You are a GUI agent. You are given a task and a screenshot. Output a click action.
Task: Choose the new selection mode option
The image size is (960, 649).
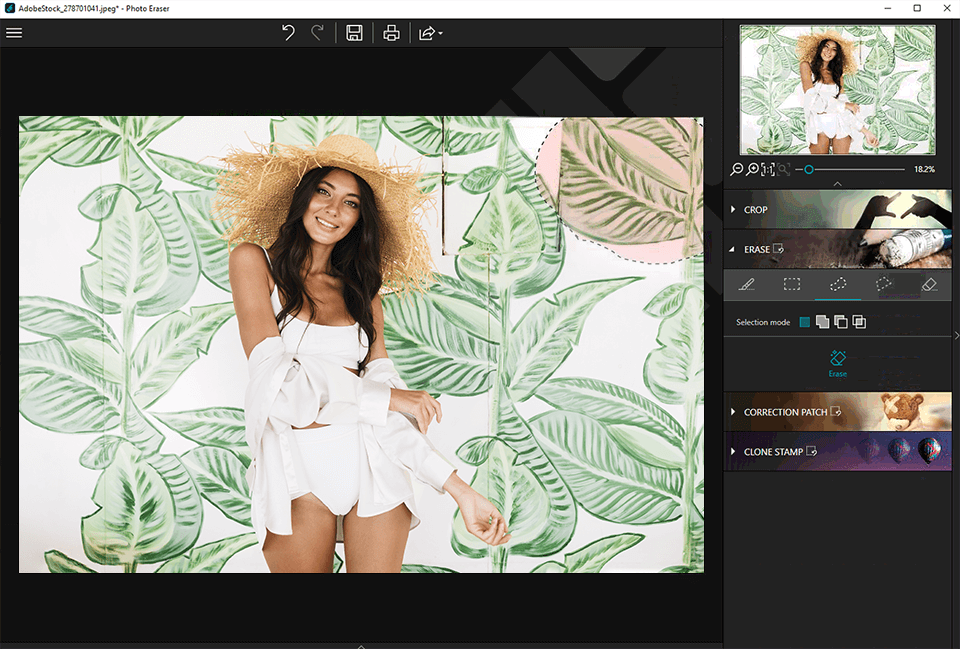[805, 322]
